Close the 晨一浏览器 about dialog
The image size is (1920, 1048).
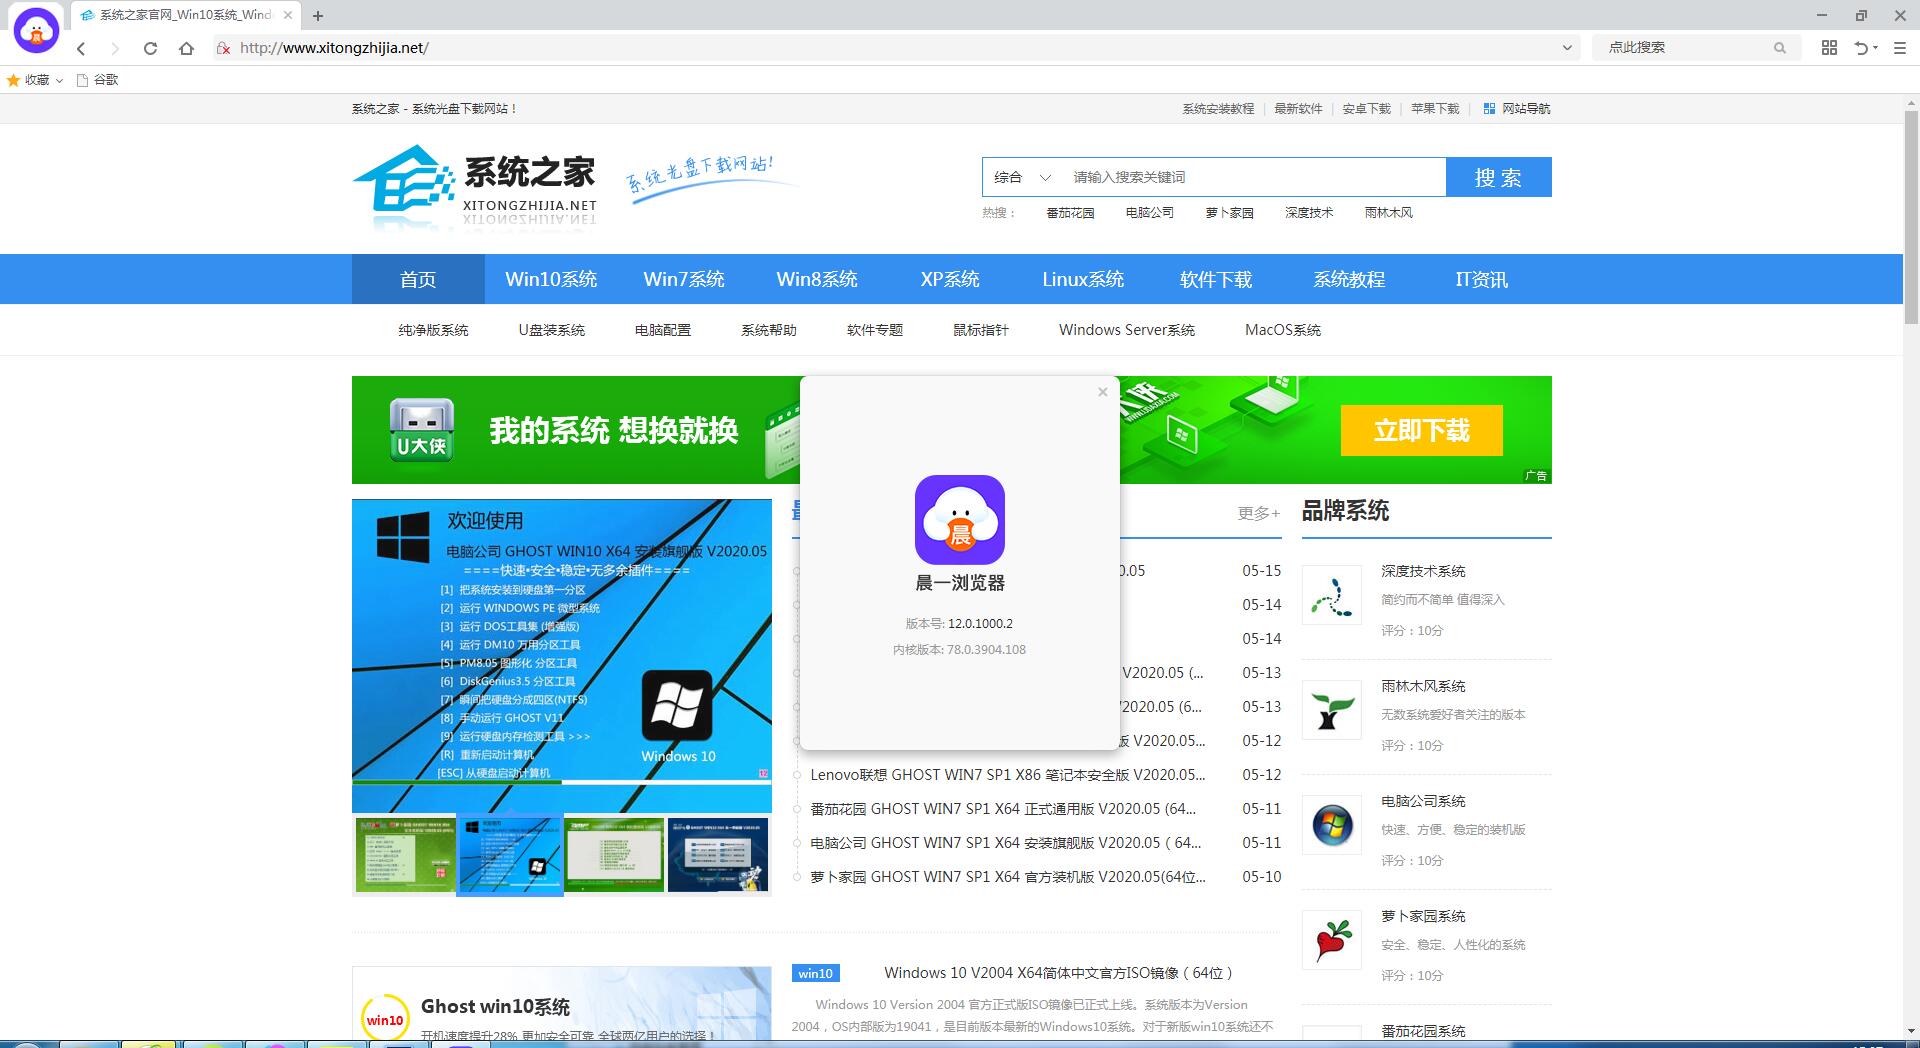tap(1102, 392)
